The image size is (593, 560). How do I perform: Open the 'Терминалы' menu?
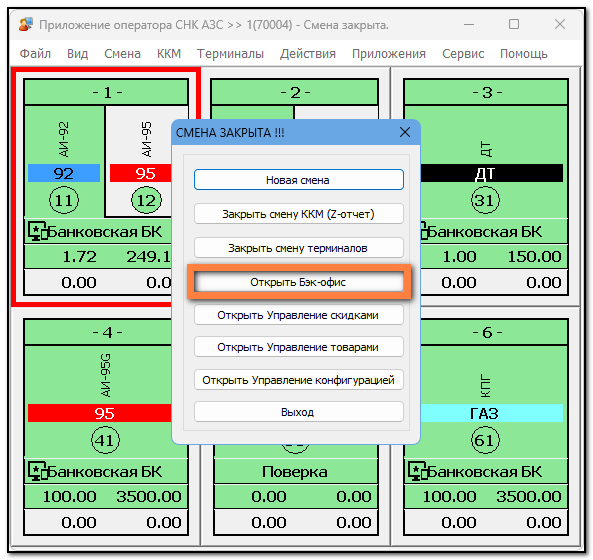(230, 54)
